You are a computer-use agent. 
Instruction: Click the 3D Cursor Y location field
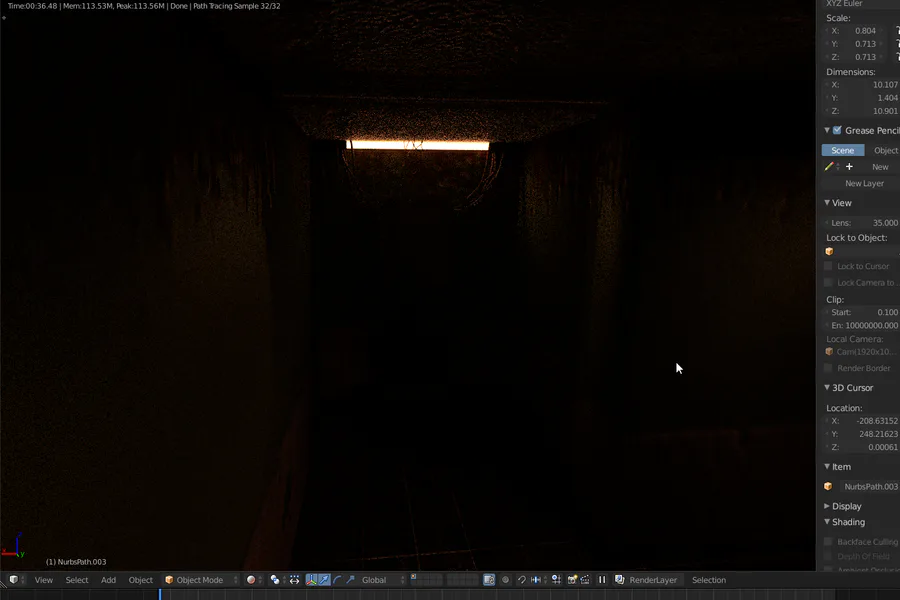click(x=862, y=434)
